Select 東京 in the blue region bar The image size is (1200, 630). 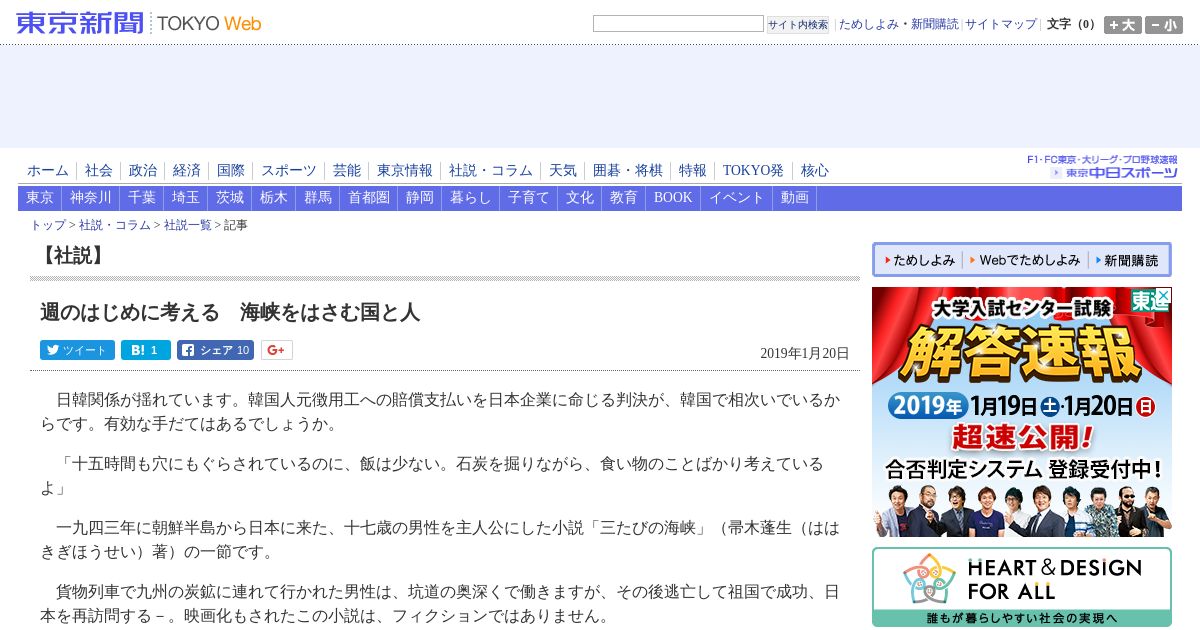pos(40,198)
